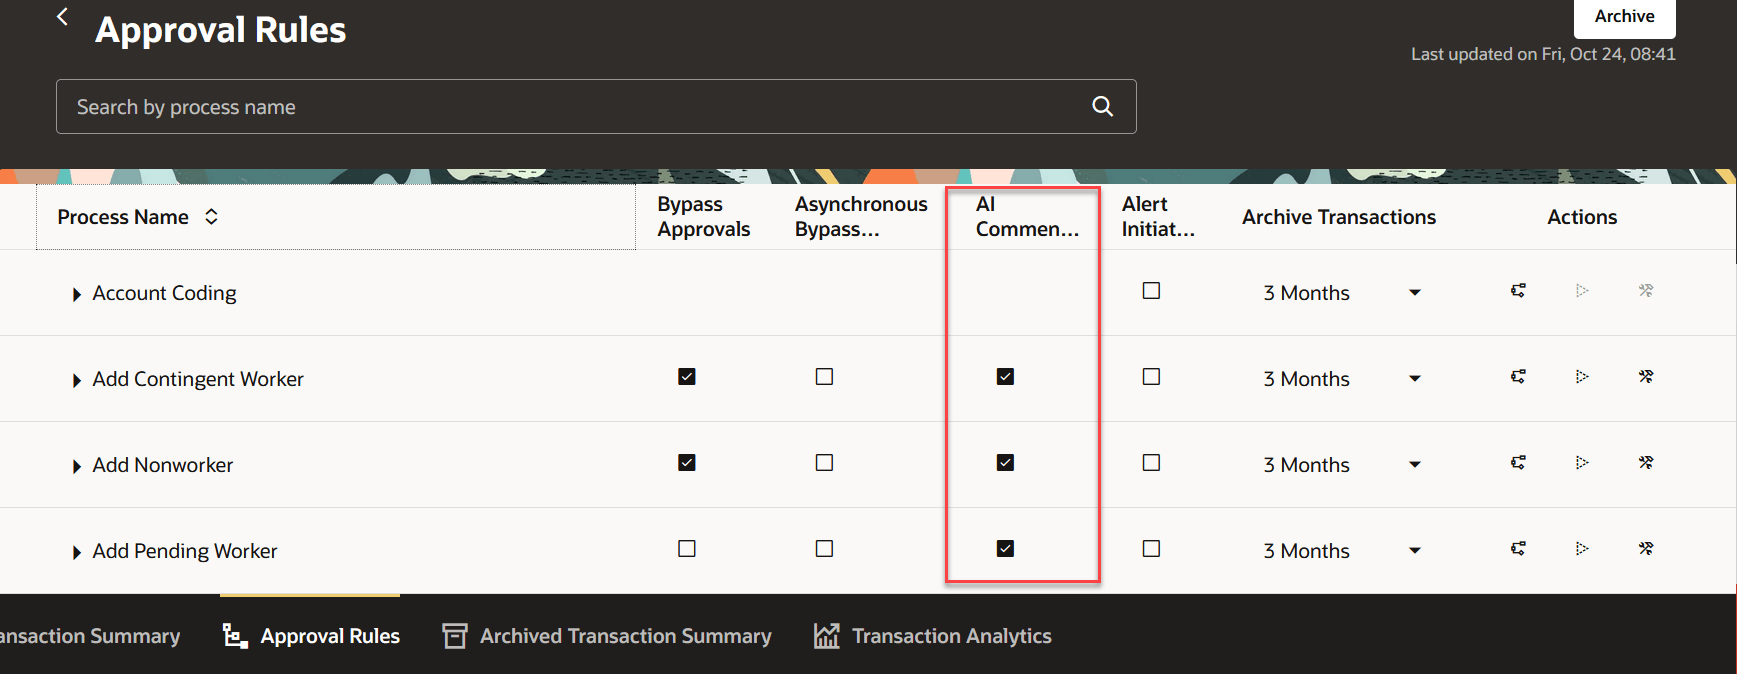This screenshot has height=674, width=1737.
Task: Check Alert Initiator for Account Coding
Action: pos(1151,290)
